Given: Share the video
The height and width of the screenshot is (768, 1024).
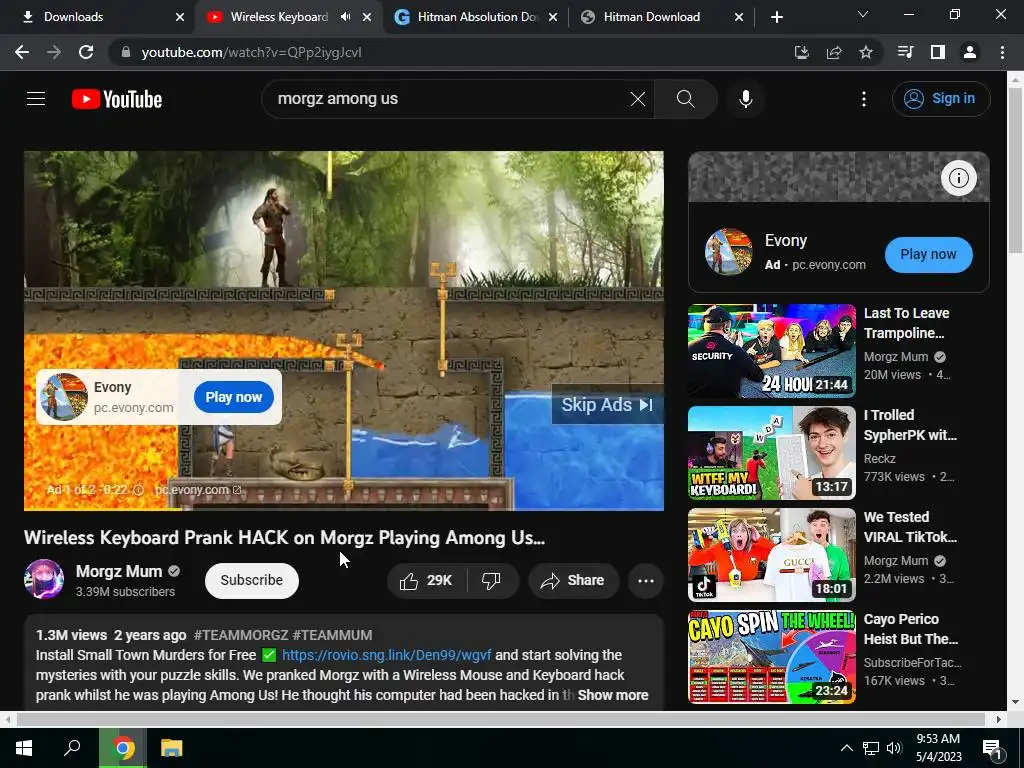Looking at the screenshot, I should (573, 581).
